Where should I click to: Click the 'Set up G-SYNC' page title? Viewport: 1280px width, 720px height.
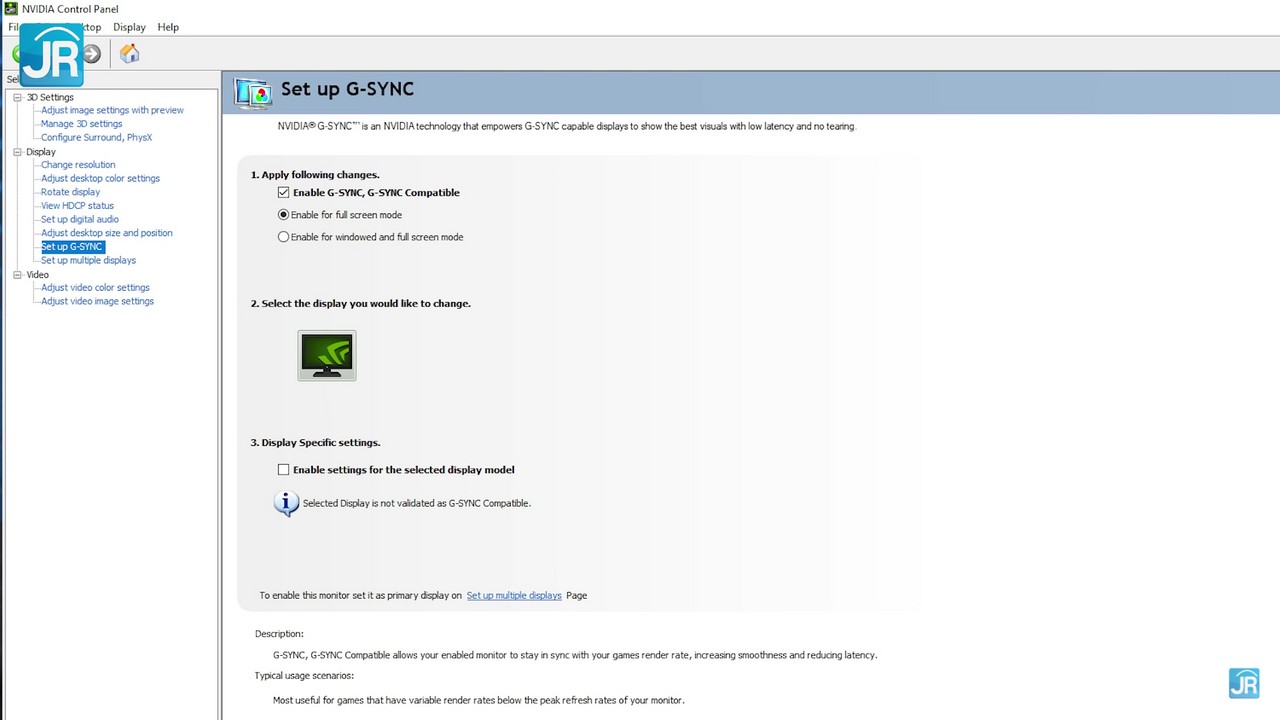[347, 89]
